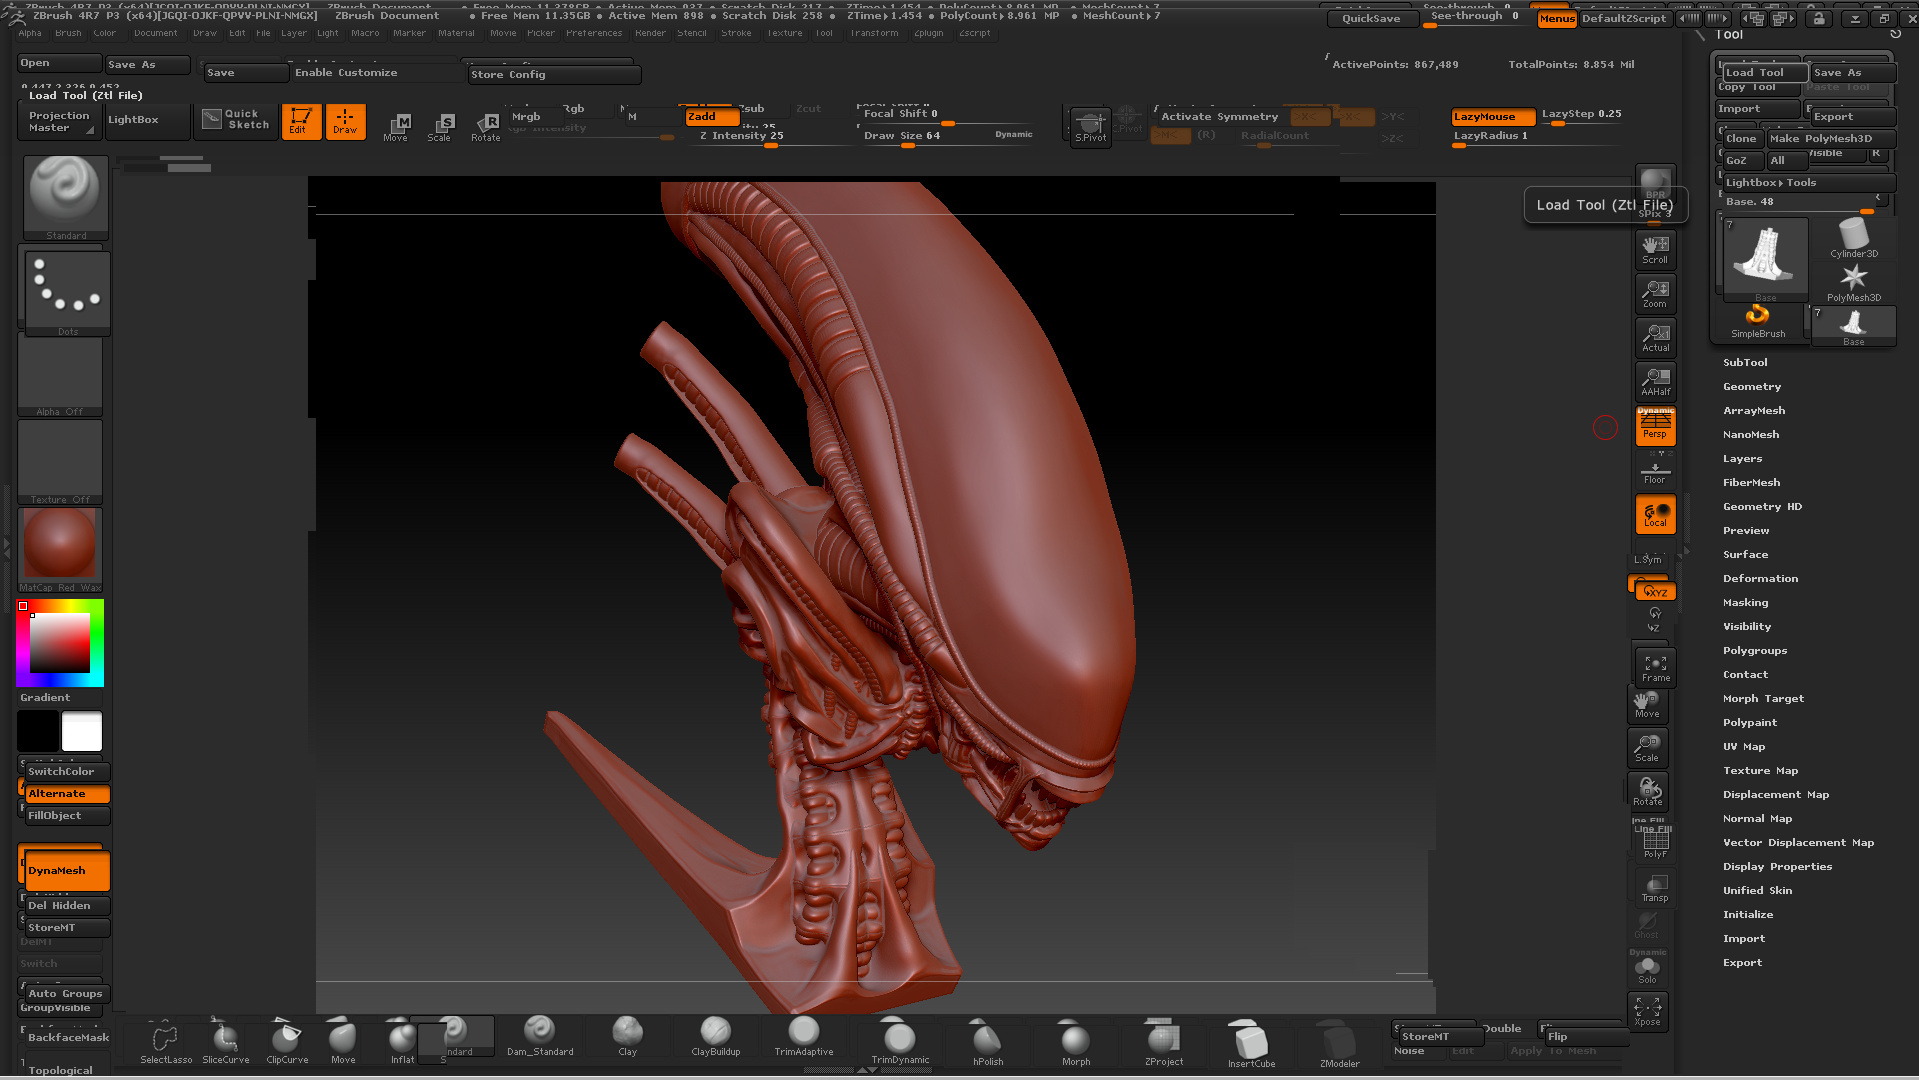
Task: Choose the hPolish brush
Action: (987, 1041)
